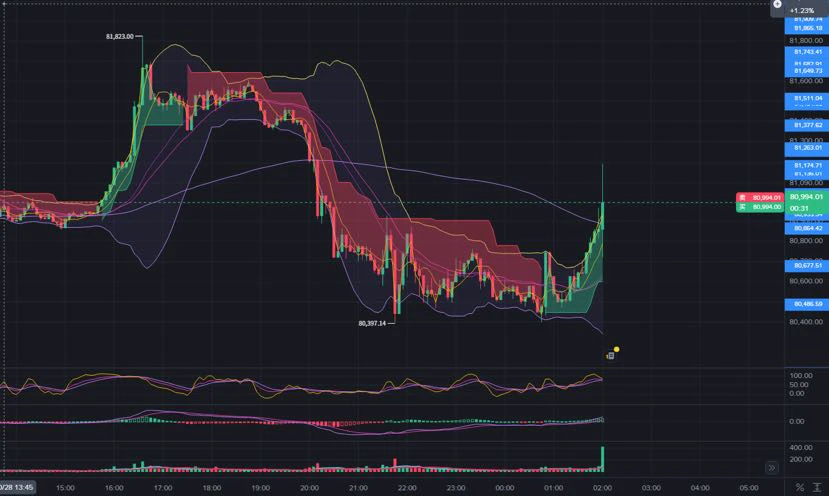Image resolution: width=829 pixels, height=496 pixels.
Task: Toggle the percent scale mode icon
Action: 799,487
